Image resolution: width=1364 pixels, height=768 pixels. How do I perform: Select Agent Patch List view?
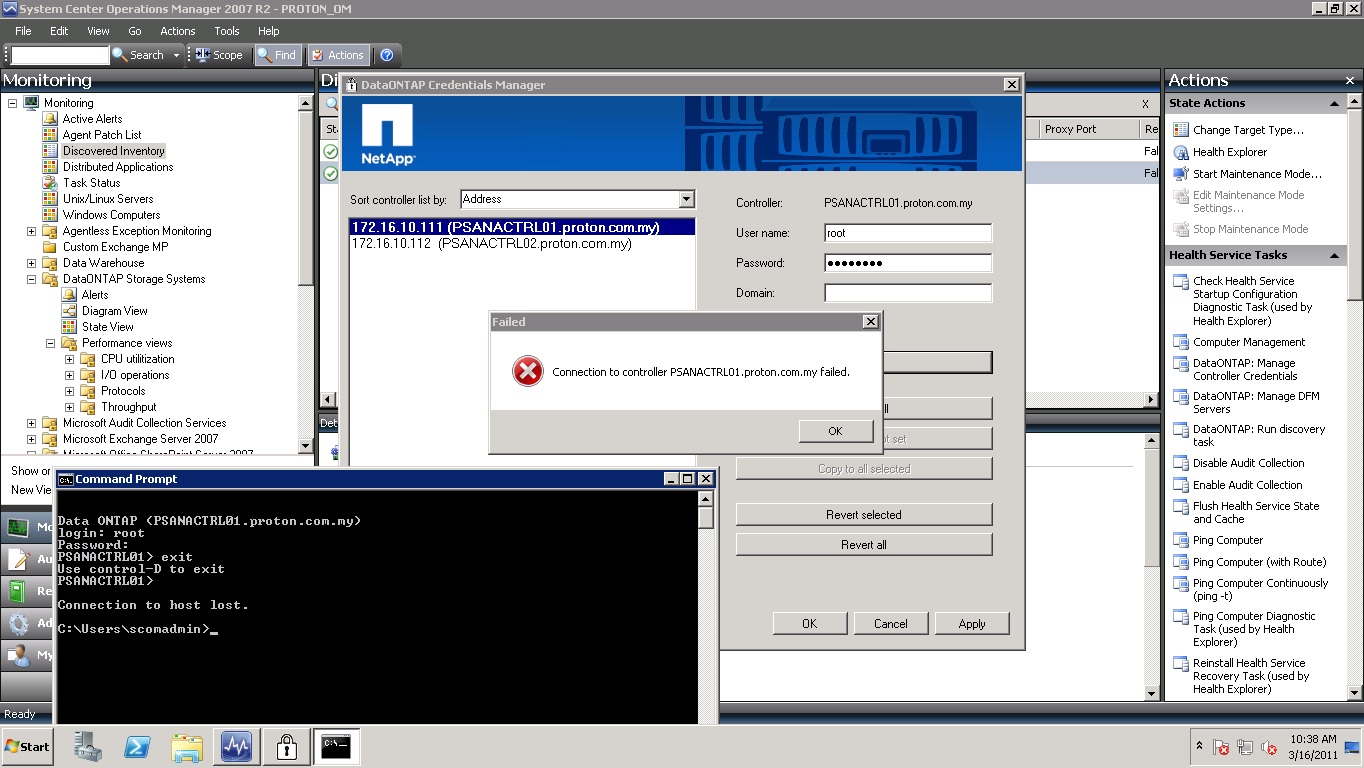coord(102,135)
